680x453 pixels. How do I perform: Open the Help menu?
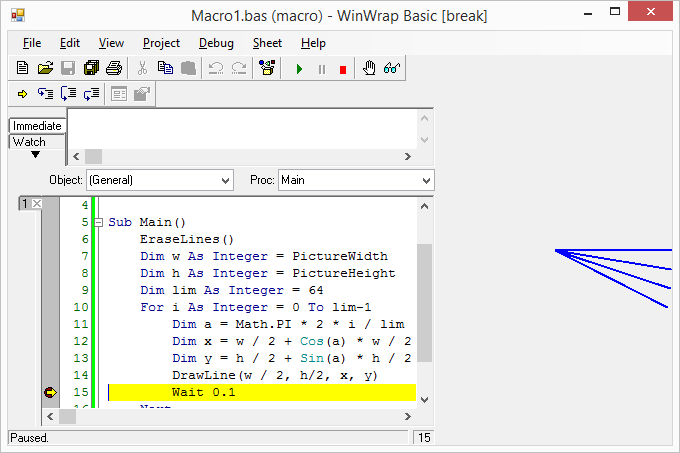(313, 43)
